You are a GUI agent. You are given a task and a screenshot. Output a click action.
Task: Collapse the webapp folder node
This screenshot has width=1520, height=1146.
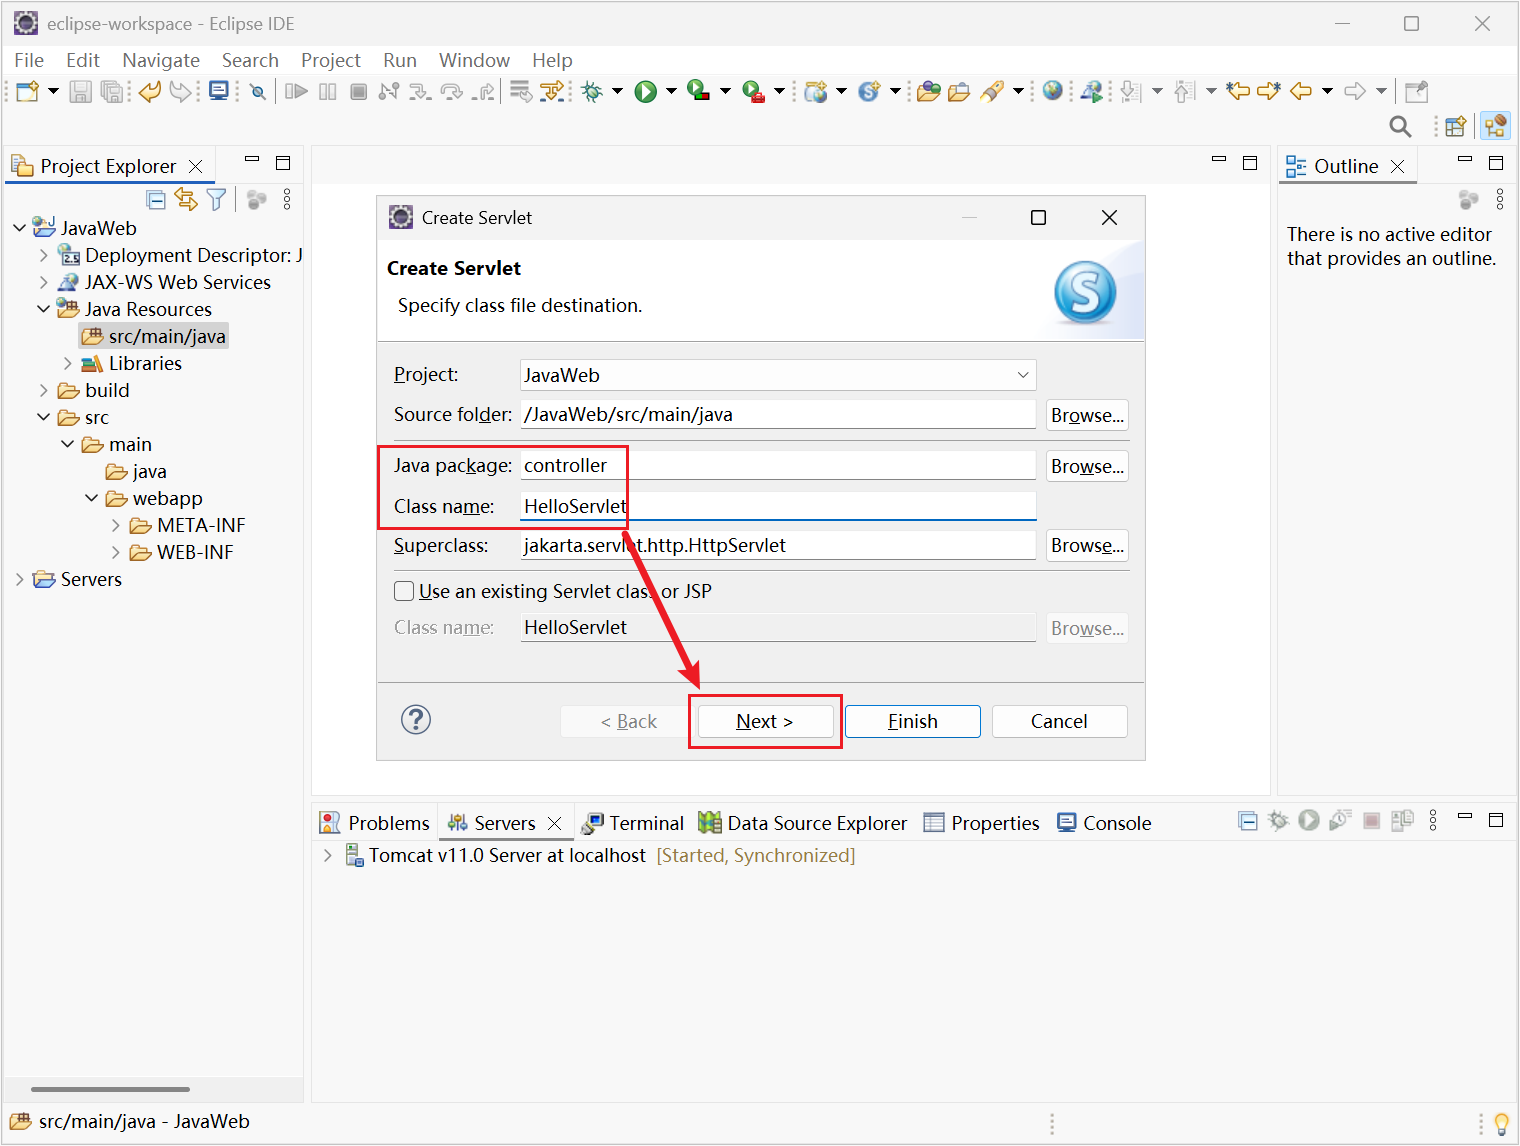click(91, 499)
